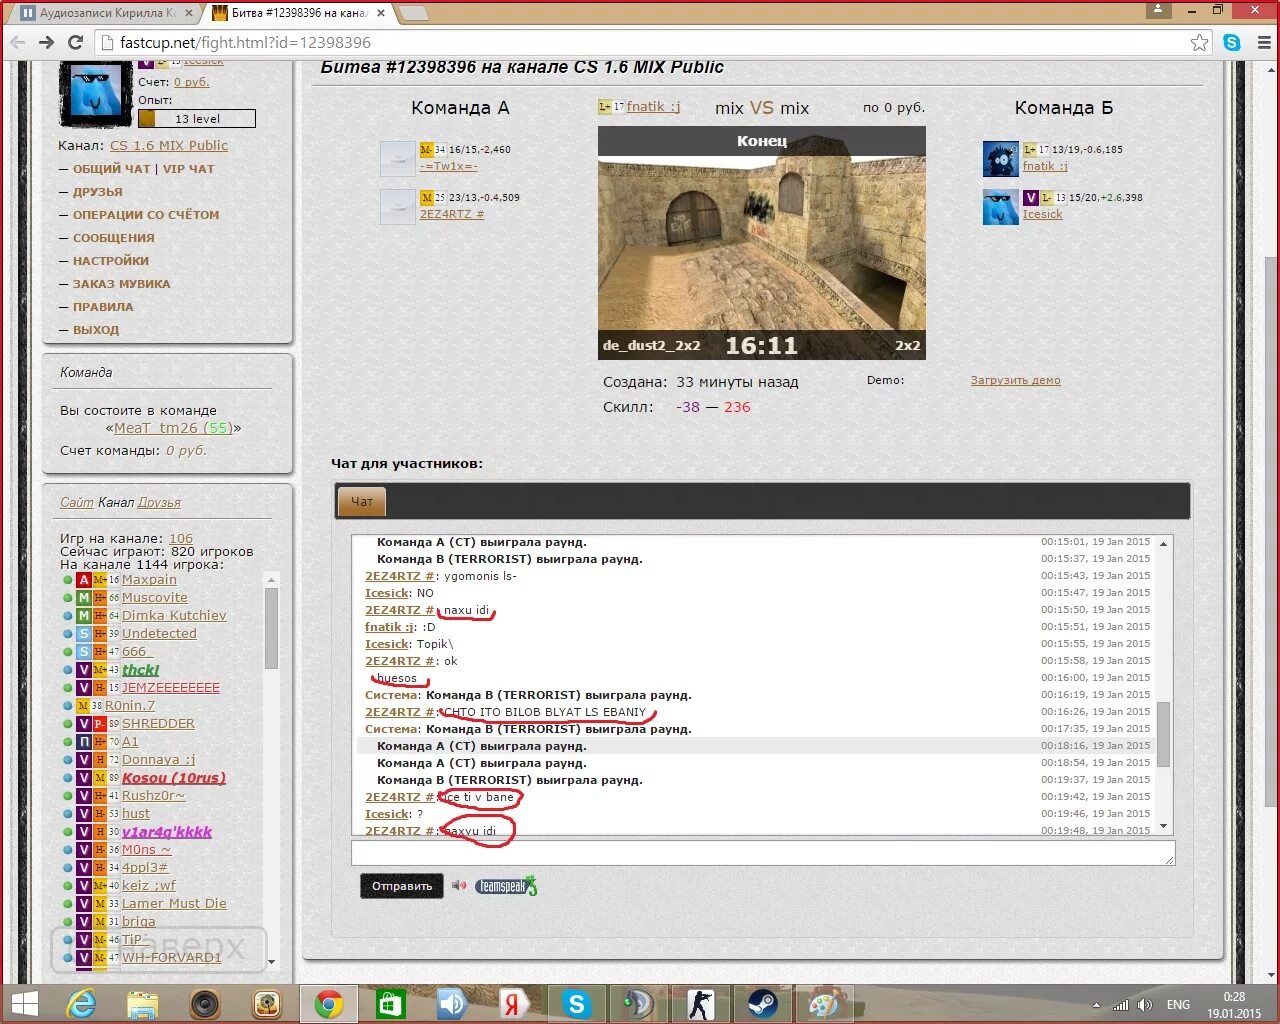Open Kosou (10rus) player link
Image resolution: width=1280 pixels, height=1024 pixels.
[174, 778]
